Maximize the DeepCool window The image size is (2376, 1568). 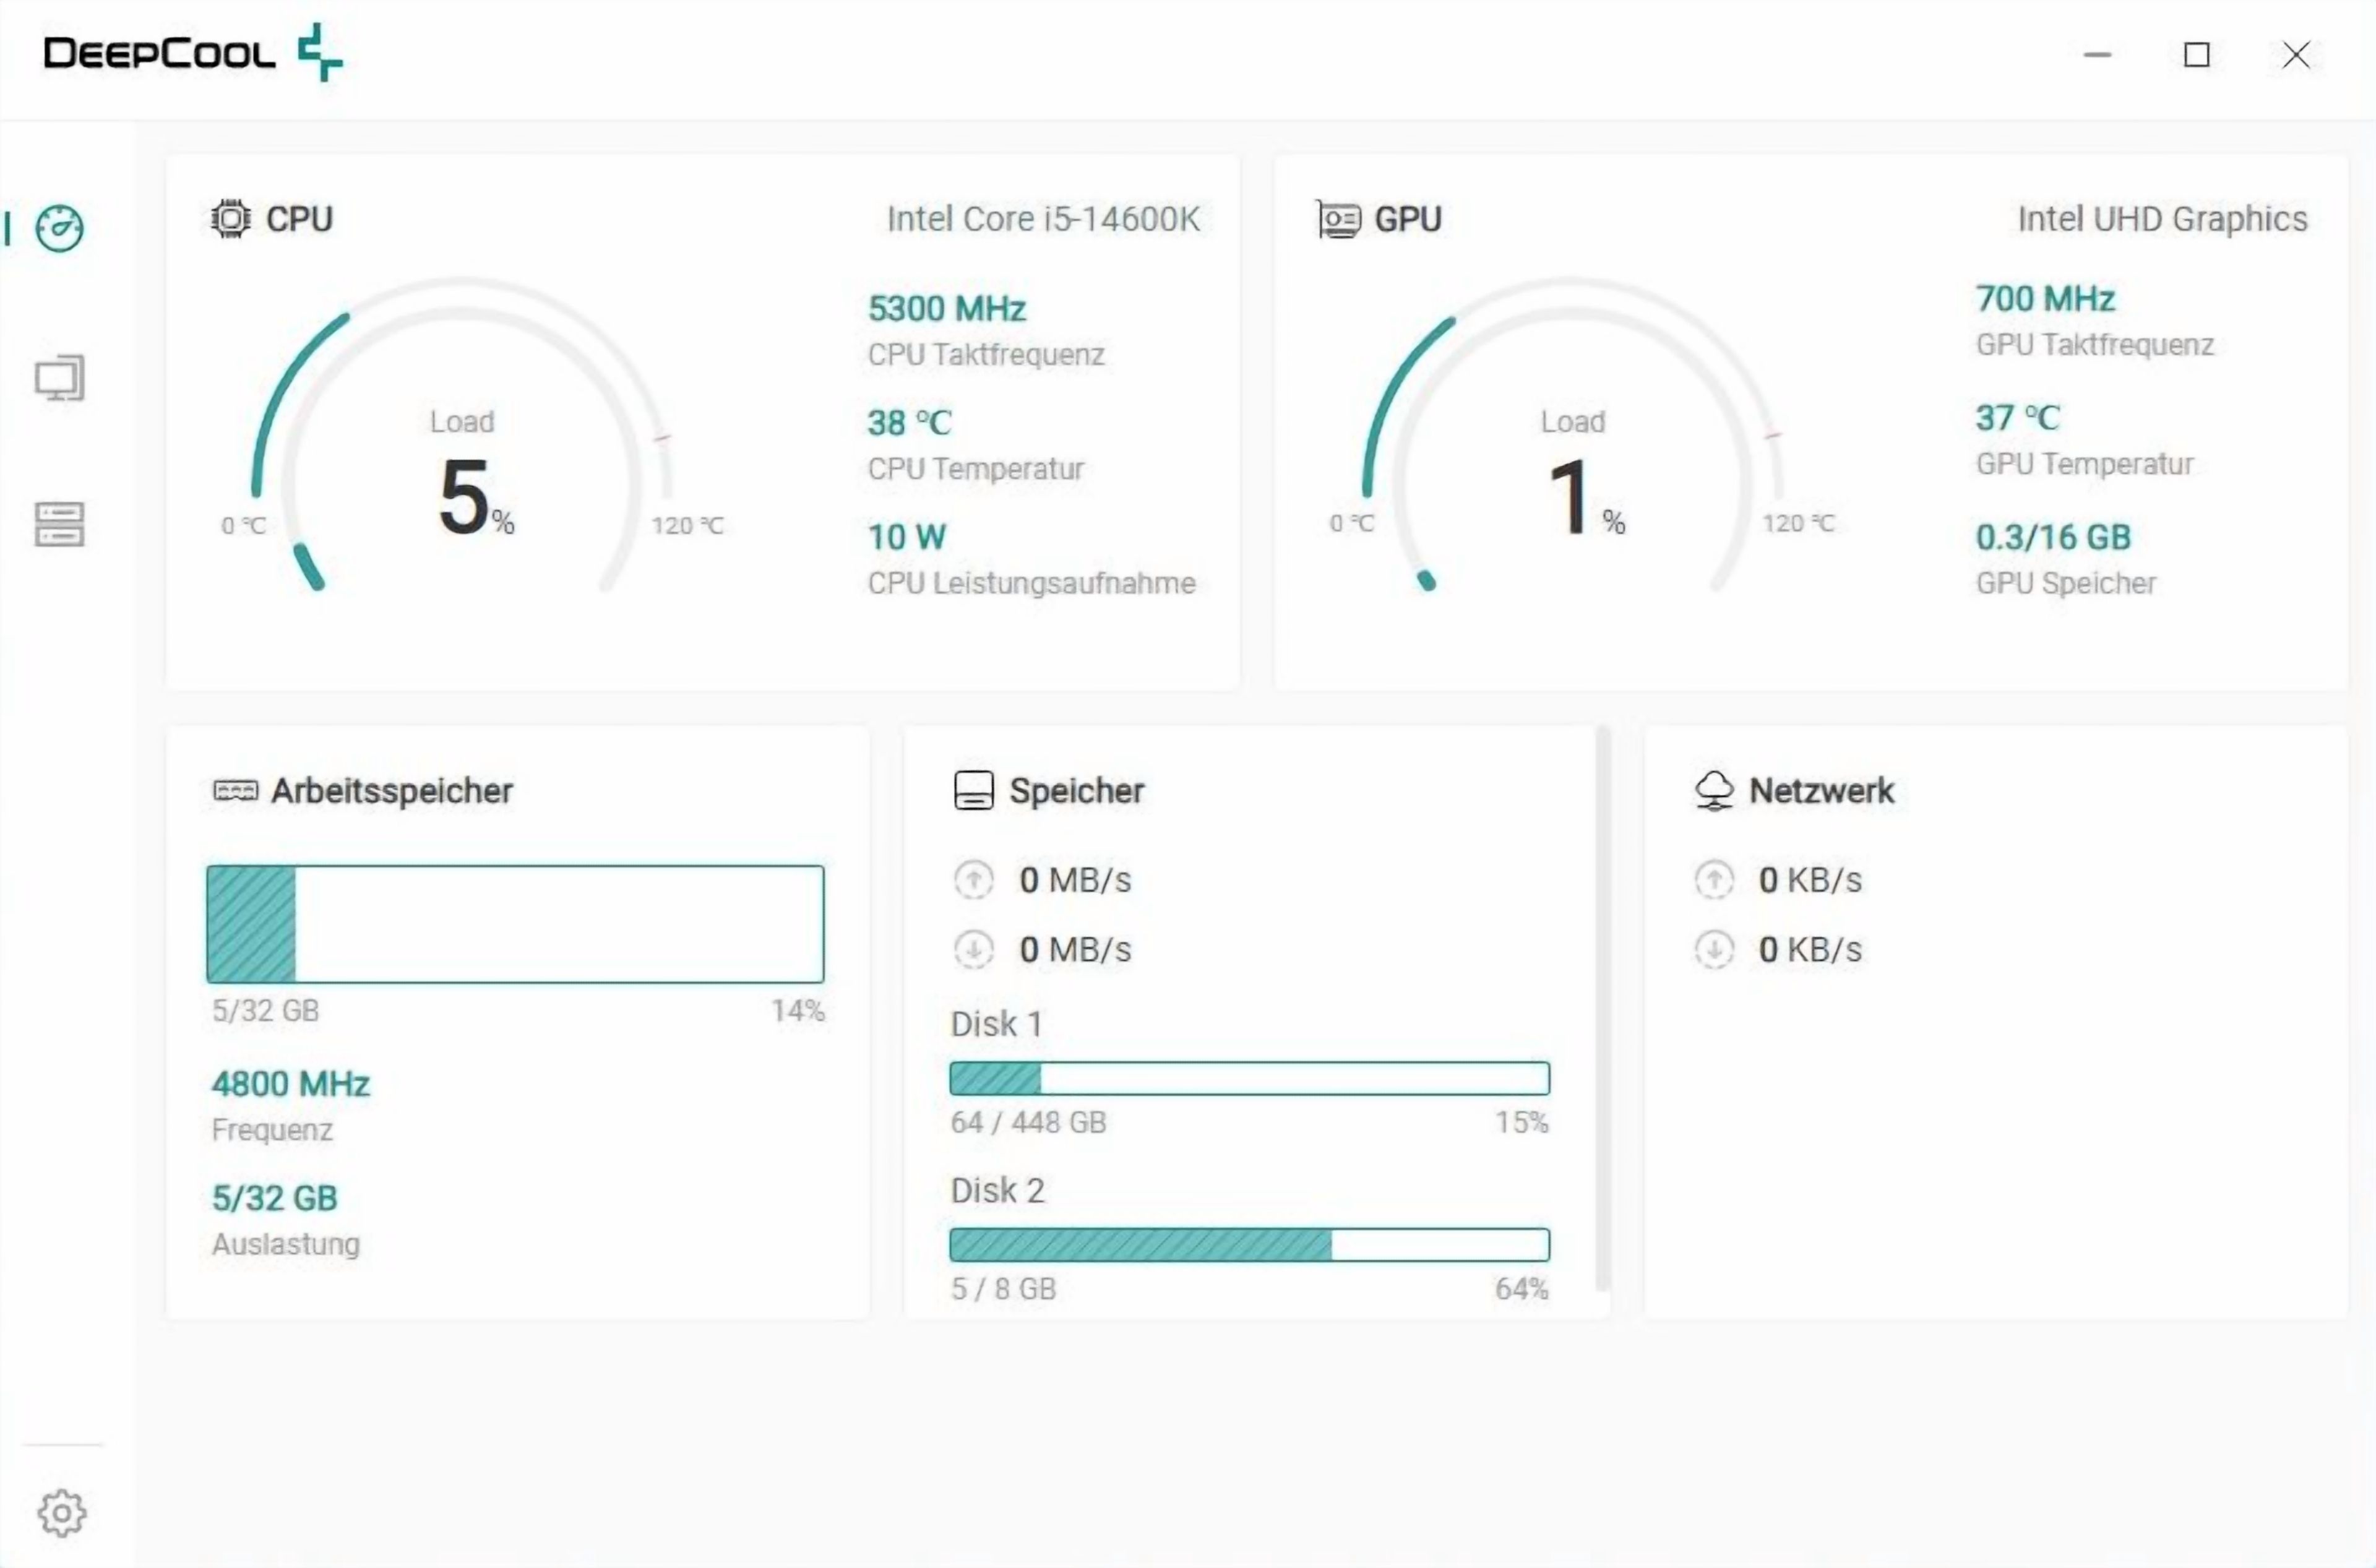pyautogui.click(x=2196, y=55)
